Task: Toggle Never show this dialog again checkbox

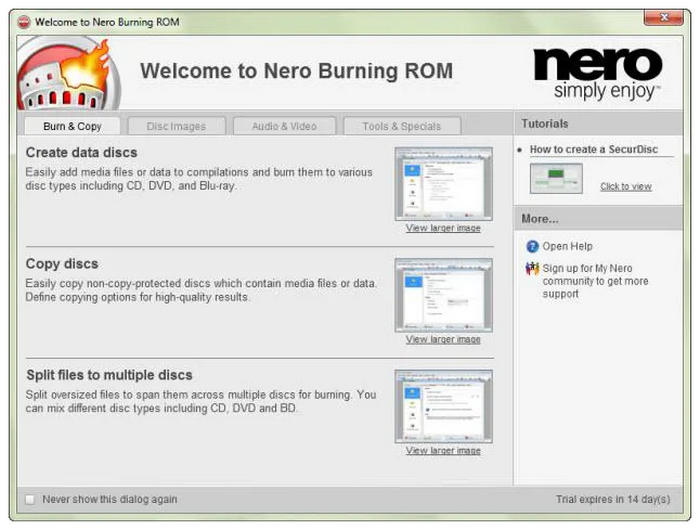Action: pyautogui.click(x=30, y=499)
